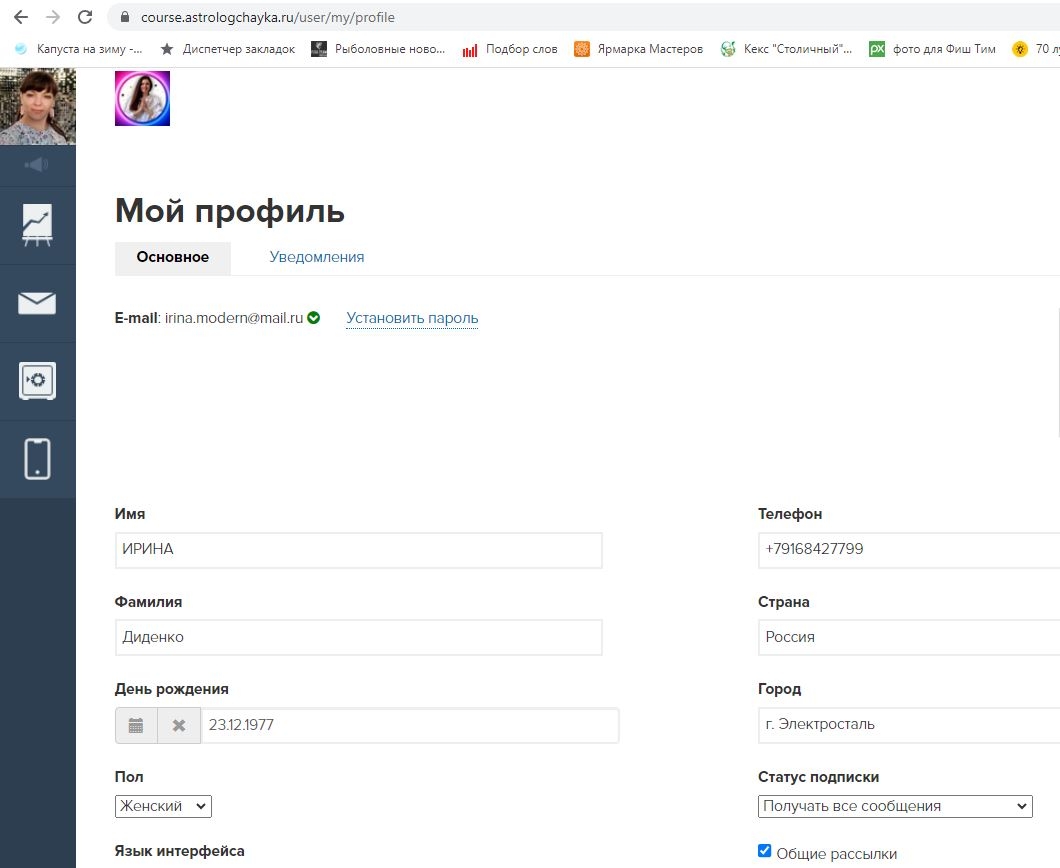Click the Установить пароль link
The width and height of the screenshot is (1060, 868).
[412, 319]
